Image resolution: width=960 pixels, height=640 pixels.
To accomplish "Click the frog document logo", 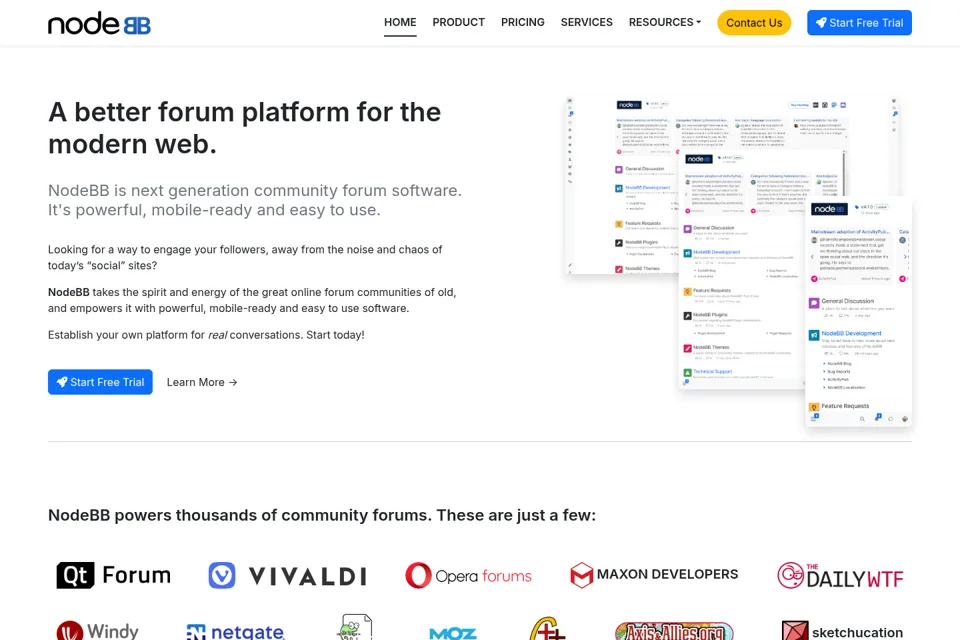I will (x=354, y=627).
